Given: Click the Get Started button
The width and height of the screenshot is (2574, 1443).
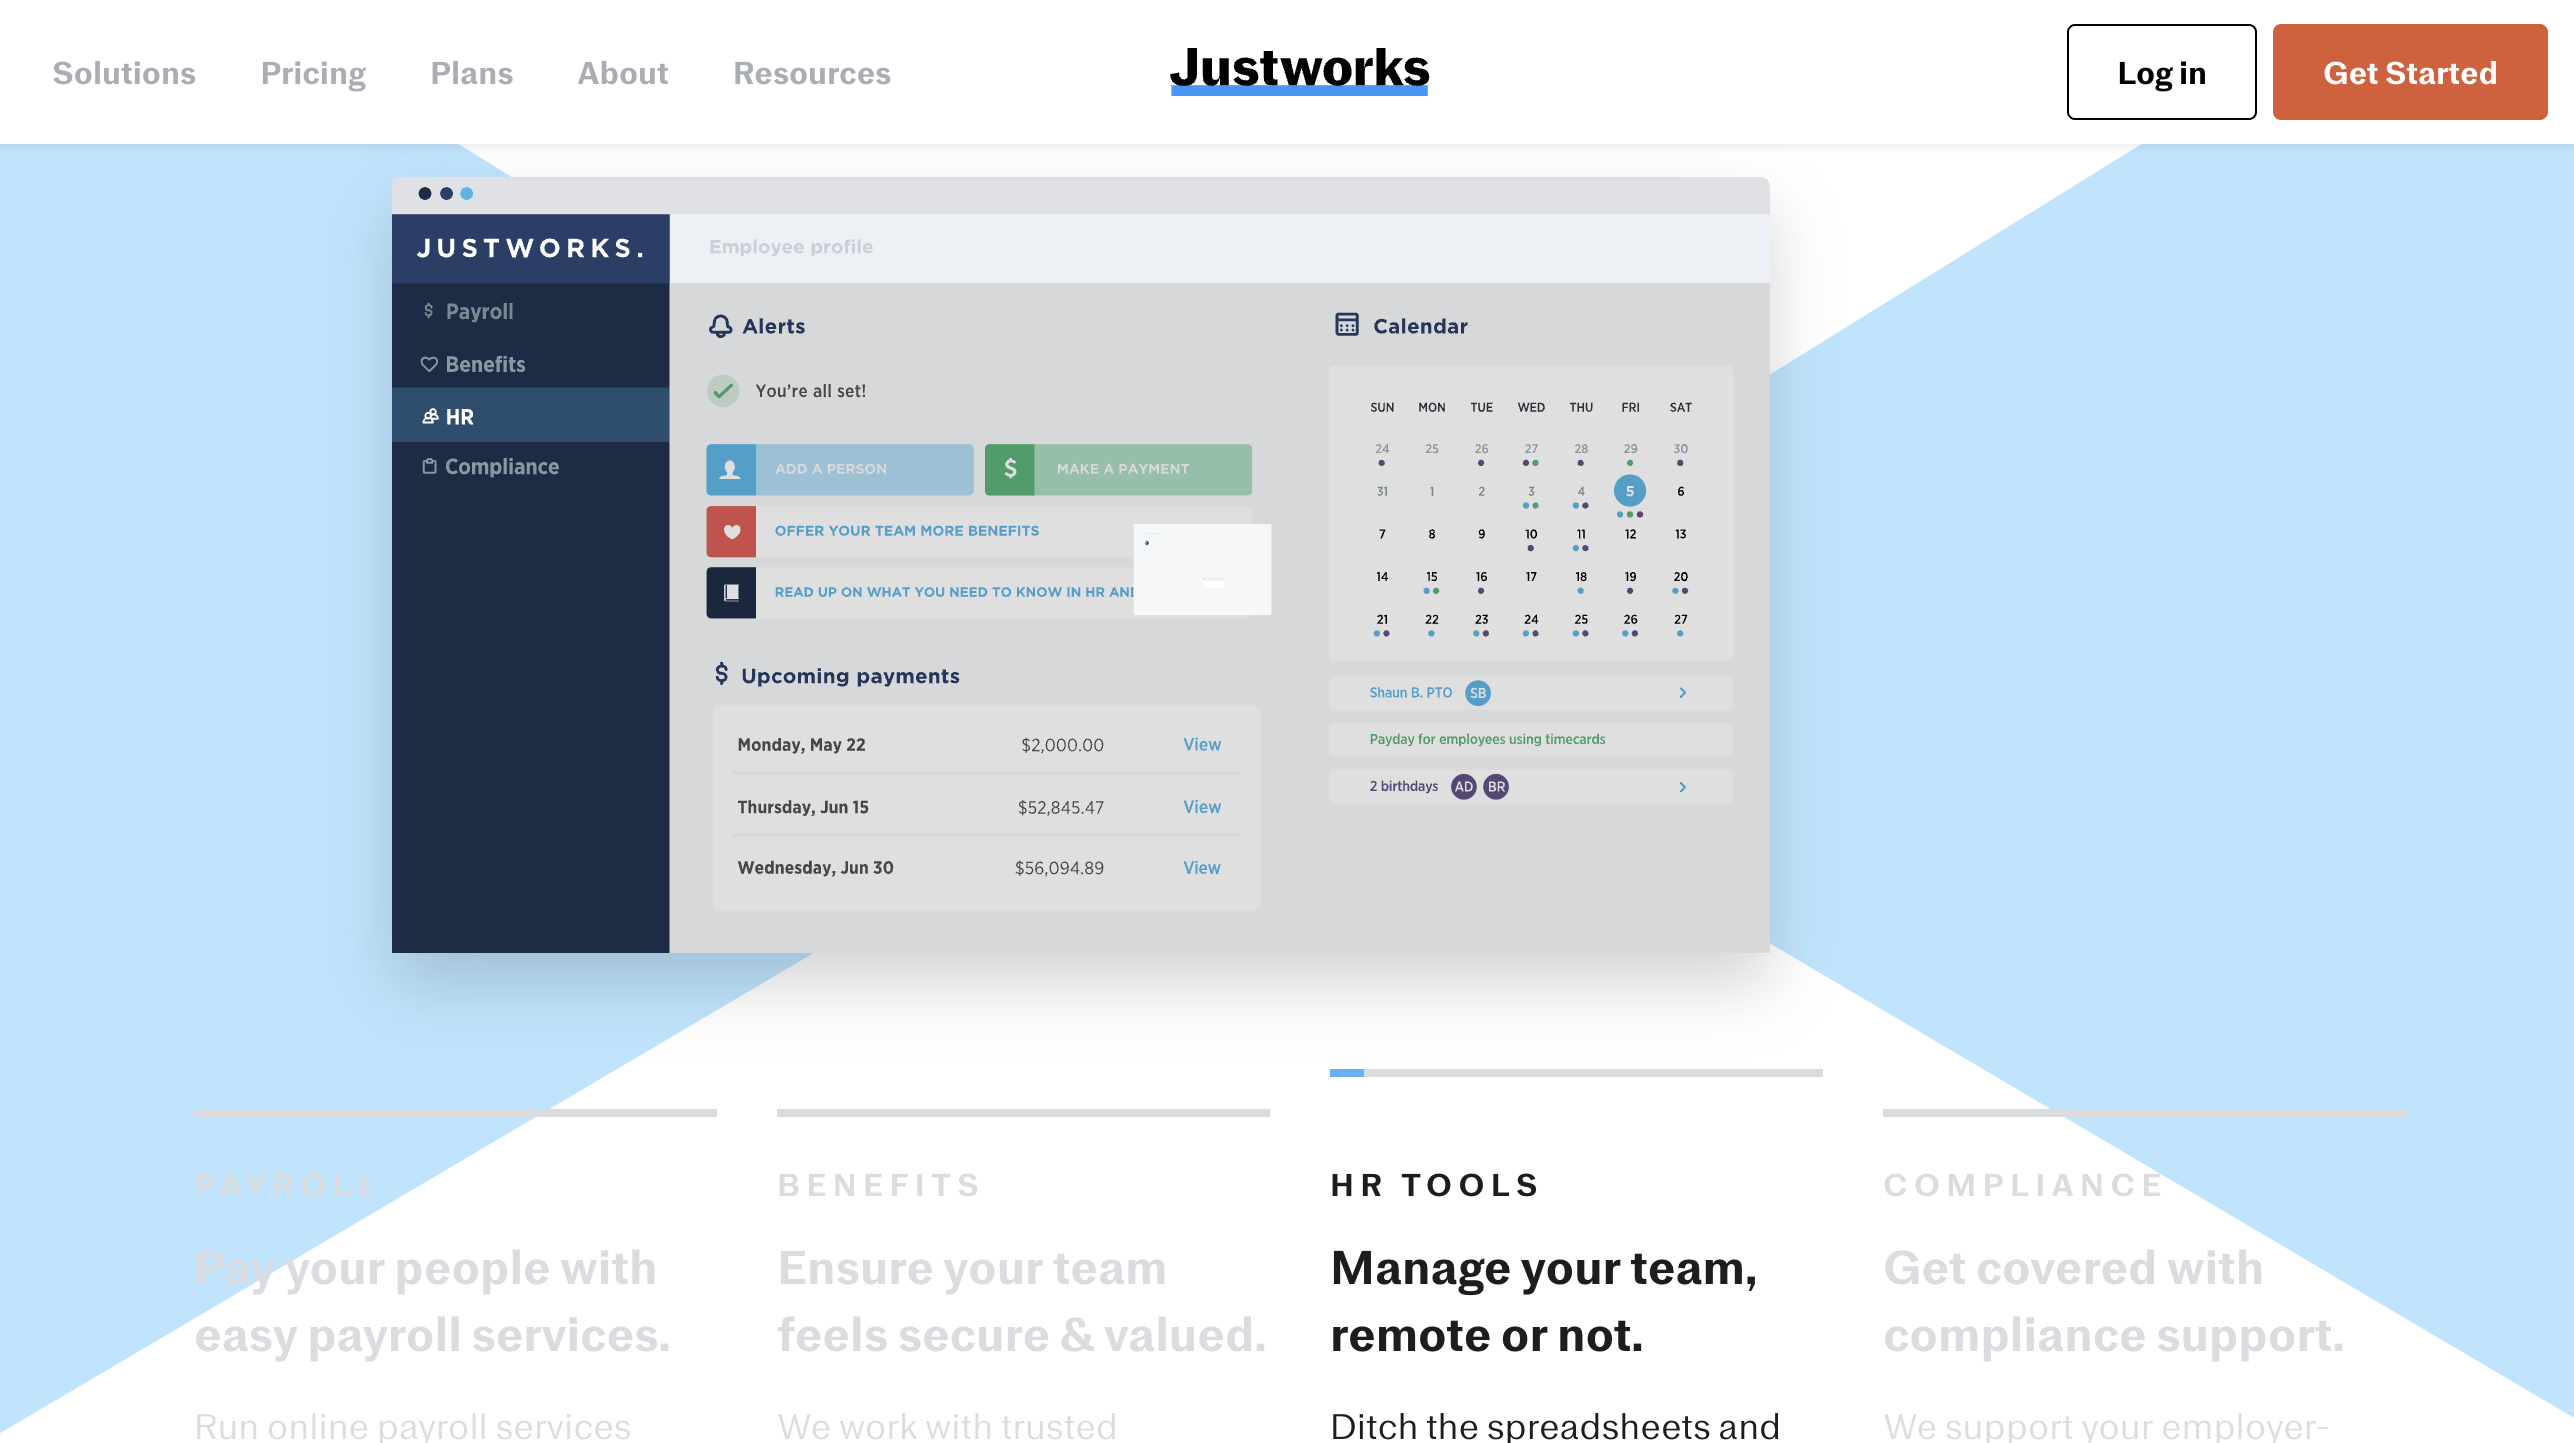Looking at the screenshot, I should coord(2410,73).
